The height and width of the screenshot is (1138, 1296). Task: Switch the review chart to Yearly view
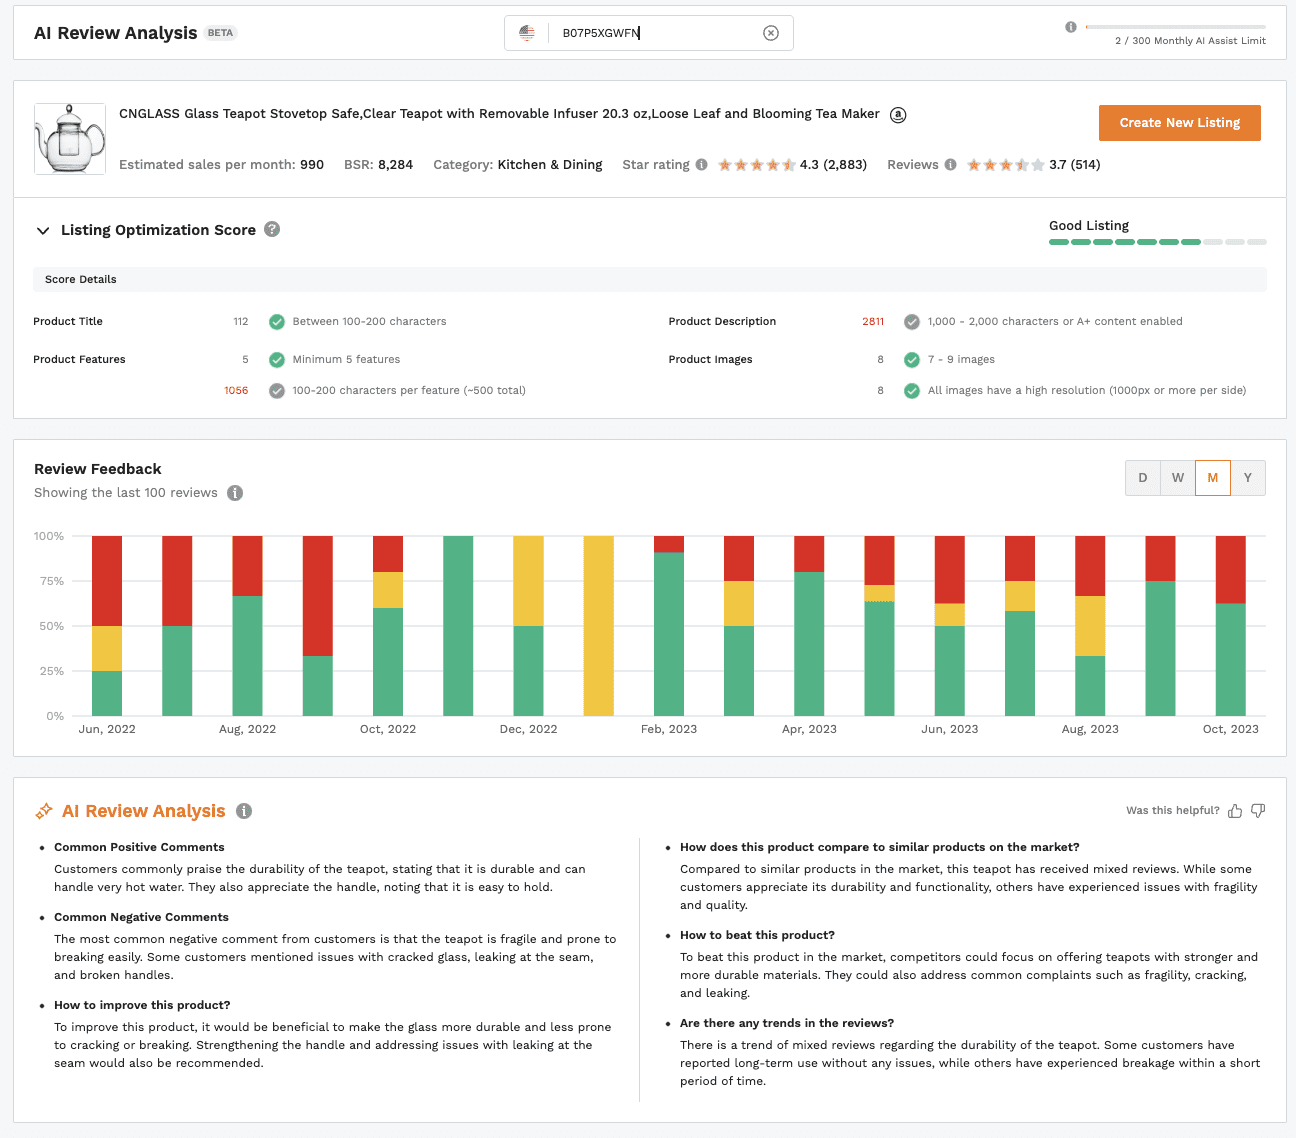point(1248,478)
